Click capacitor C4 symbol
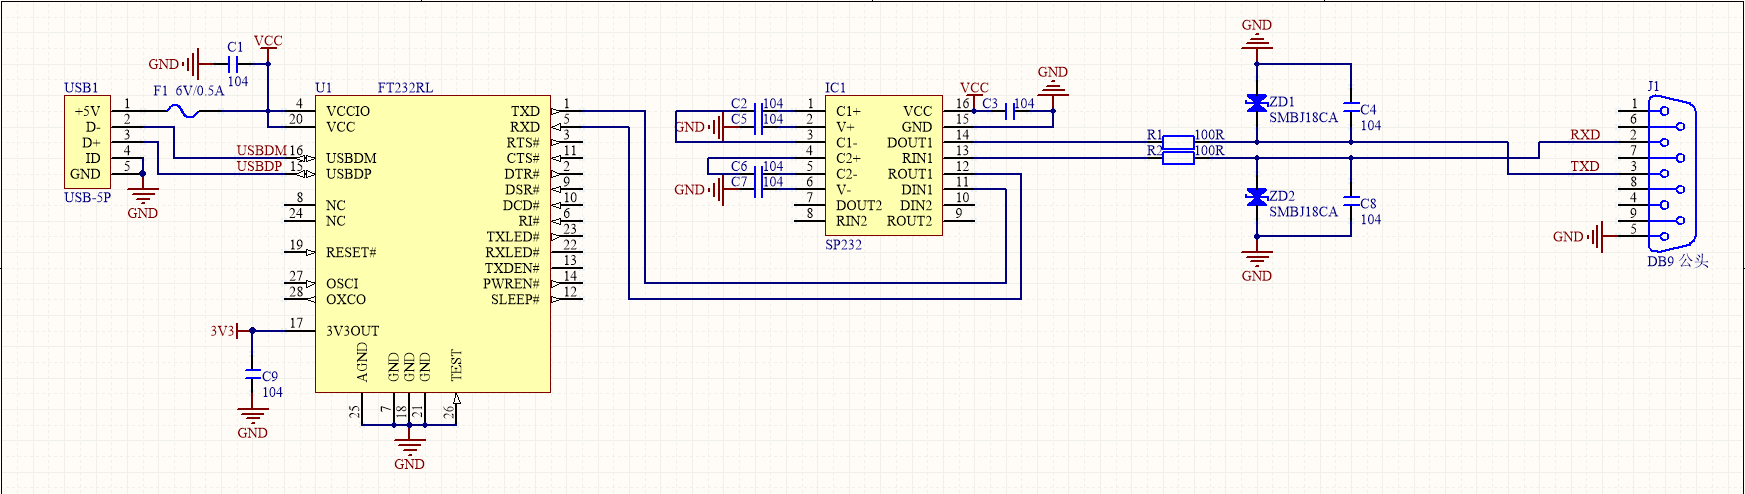 tap(1351, 105)
